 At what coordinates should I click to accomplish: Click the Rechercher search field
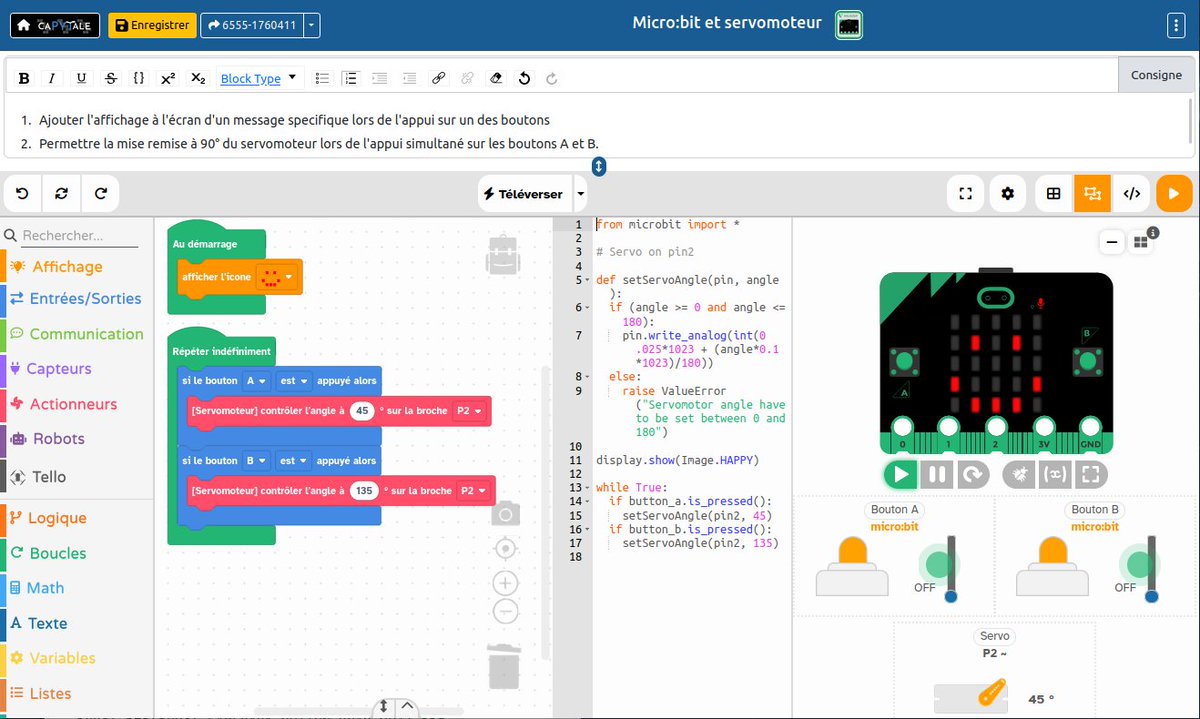click(79, 236)
